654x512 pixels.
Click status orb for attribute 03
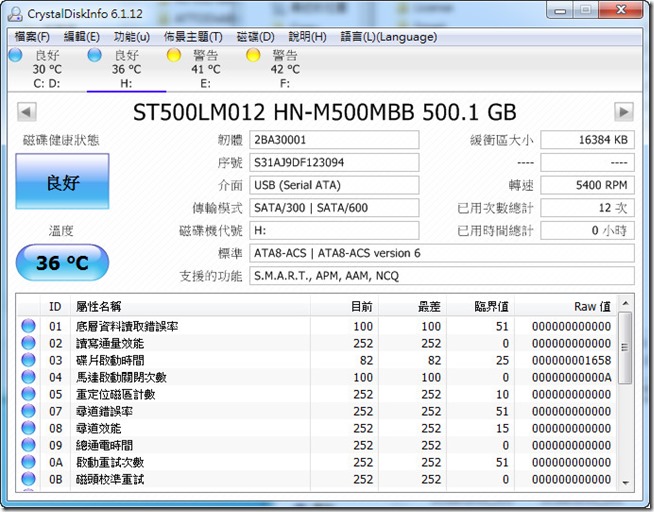[x=28, y=360]
